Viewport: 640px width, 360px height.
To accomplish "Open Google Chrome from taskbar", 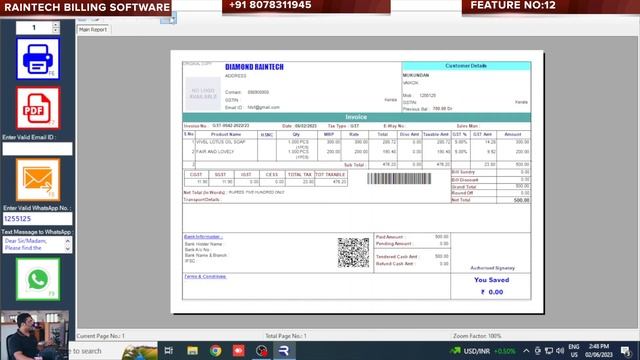I will point(216,351).
